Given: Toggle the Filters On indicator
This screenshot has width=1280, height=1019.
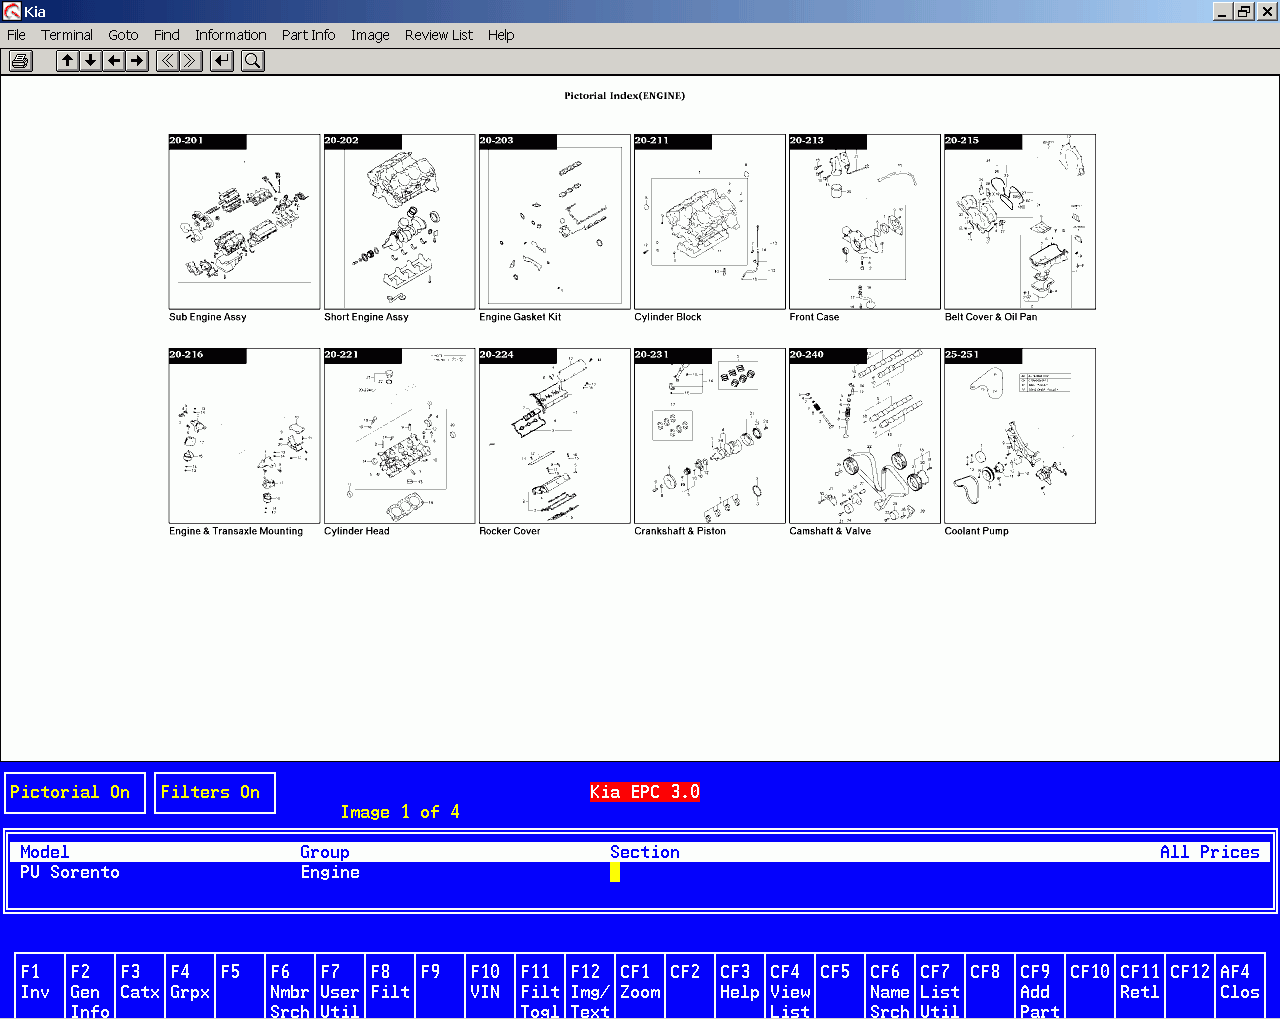Looking at the screenshot, I should coord(215,793).
